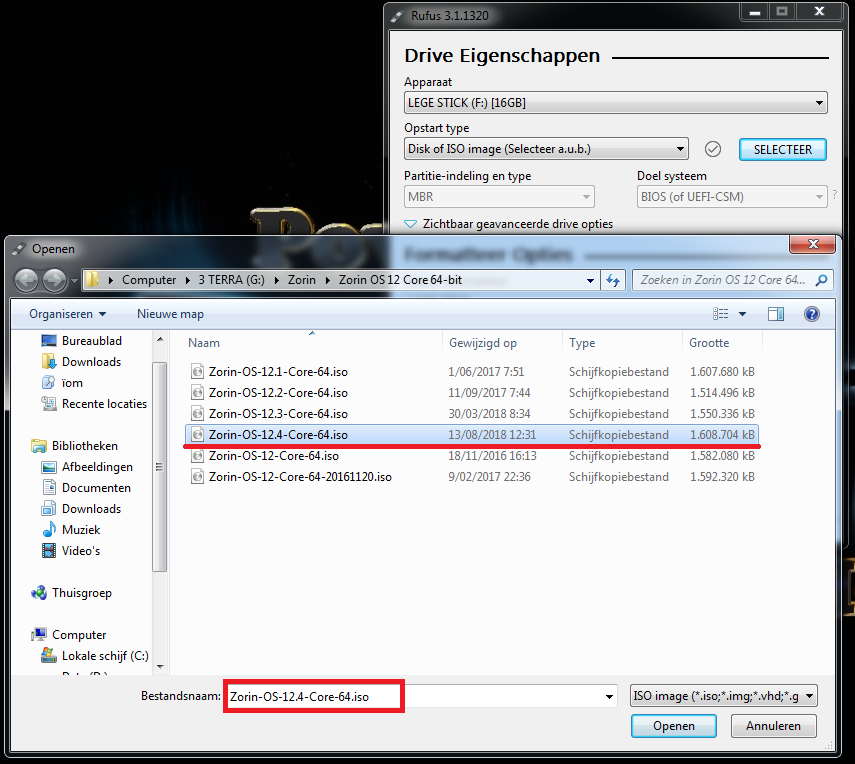Open the view options dropdown arrow
This screenshot has height=764, width=855.
742,314
